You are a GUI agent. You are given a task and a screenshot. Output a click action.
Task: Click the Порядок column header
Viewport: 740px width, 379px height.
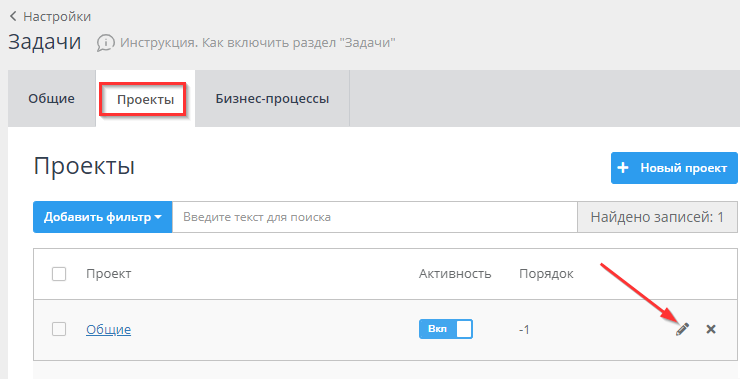pyautogui.click(x=546, y=274)
